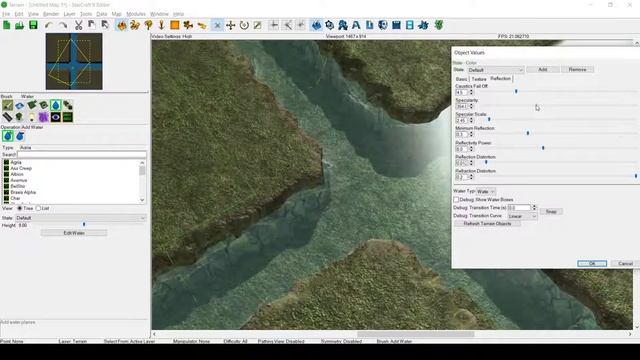The width and height of the screenshot is (640, 360).
Task: Toggle the Char checkbox in water list
Action: [x=7, y=198]
